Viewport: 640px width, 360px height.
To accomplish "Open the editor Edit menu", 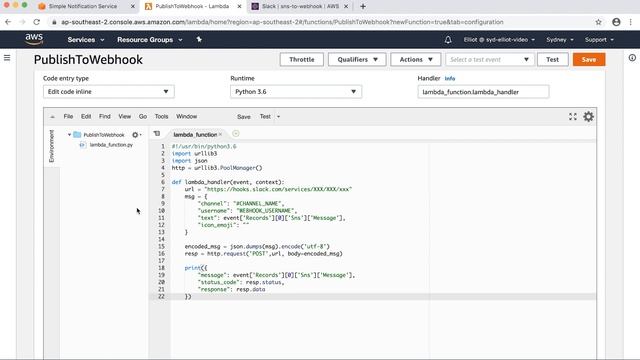I will click(x=86, y=117).
